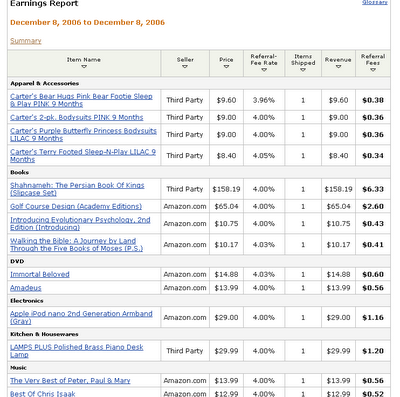Select the Electronics category heading
Viewport: 400px width, 397px height.
27,301
